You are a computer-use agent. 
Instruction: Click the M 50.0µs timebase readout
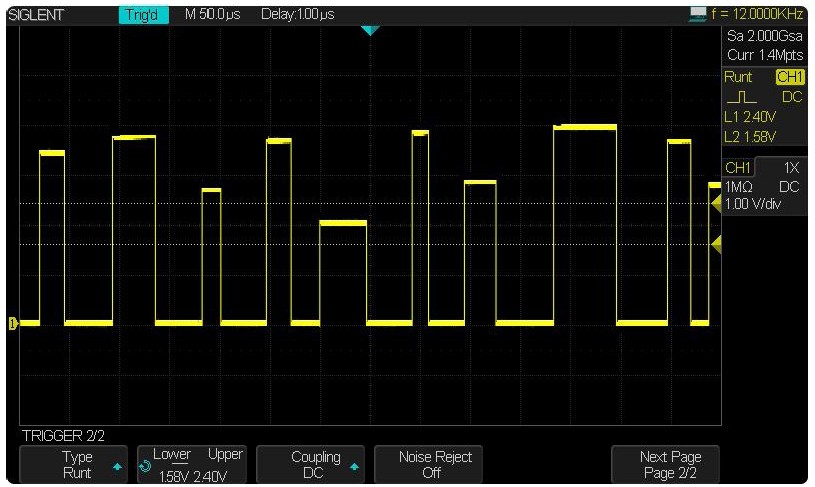tap(213, 15)
